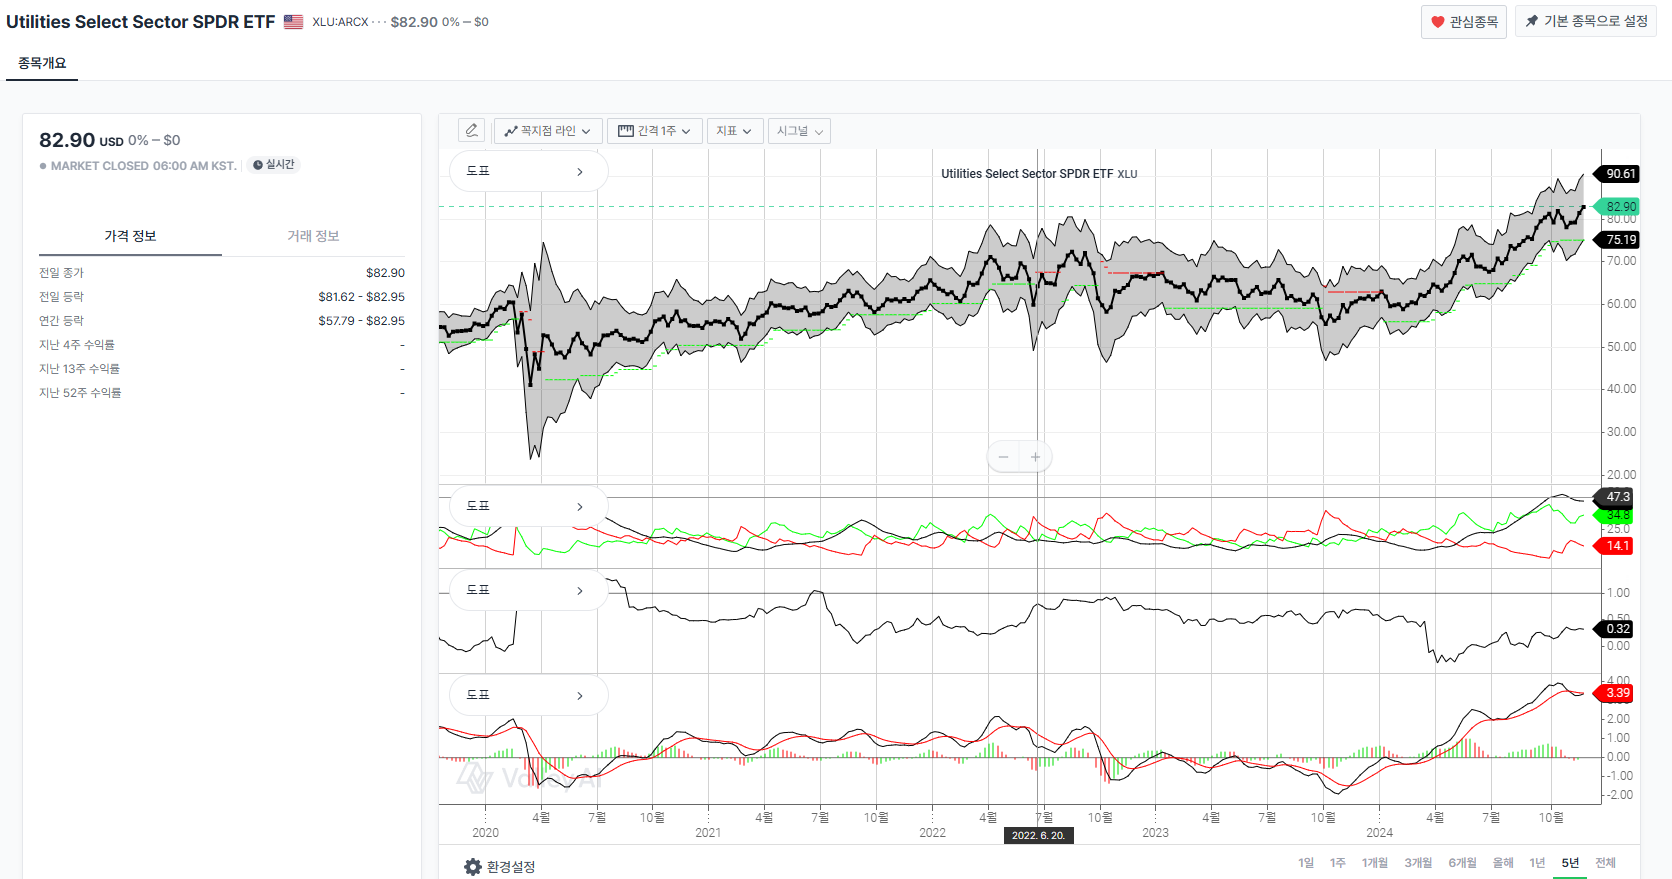Click the Utilities Select Sector SPDR ETF page title
The image size is (1672, 879).
pyautogui.click(x=140, y=22)
